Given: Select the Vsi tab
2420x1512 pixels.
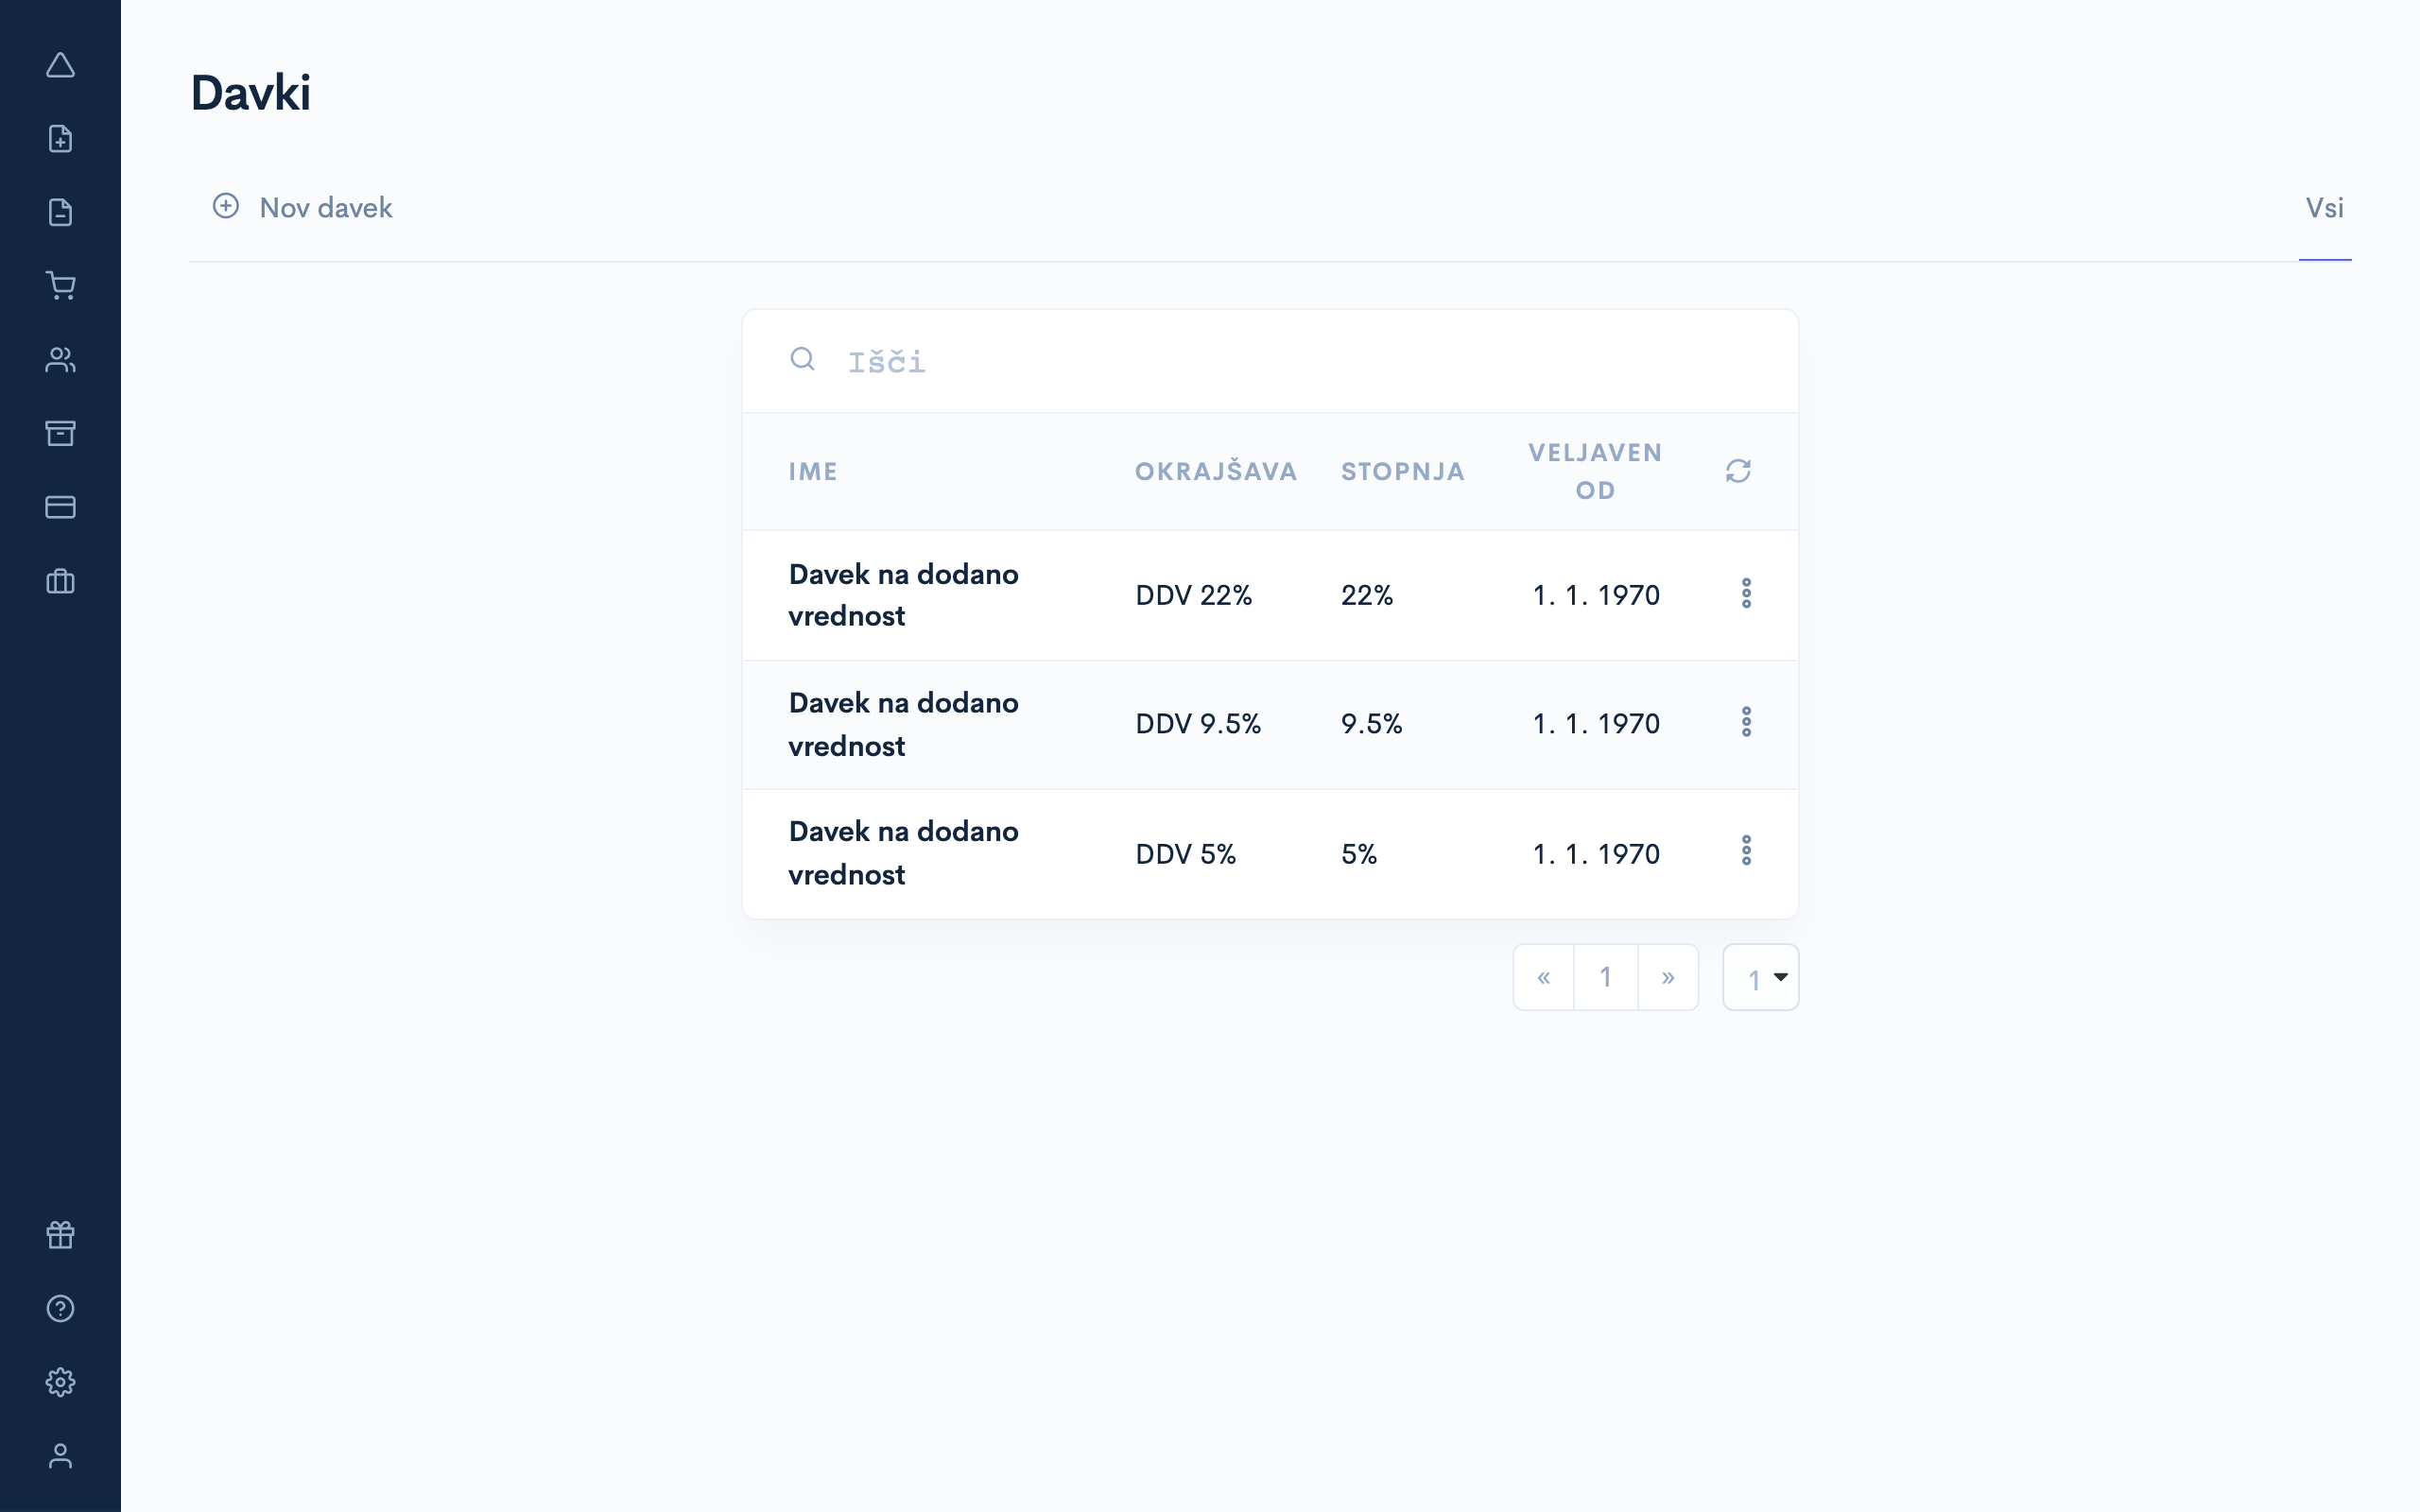Looking at the screenshot, I should coord(2324,208).
